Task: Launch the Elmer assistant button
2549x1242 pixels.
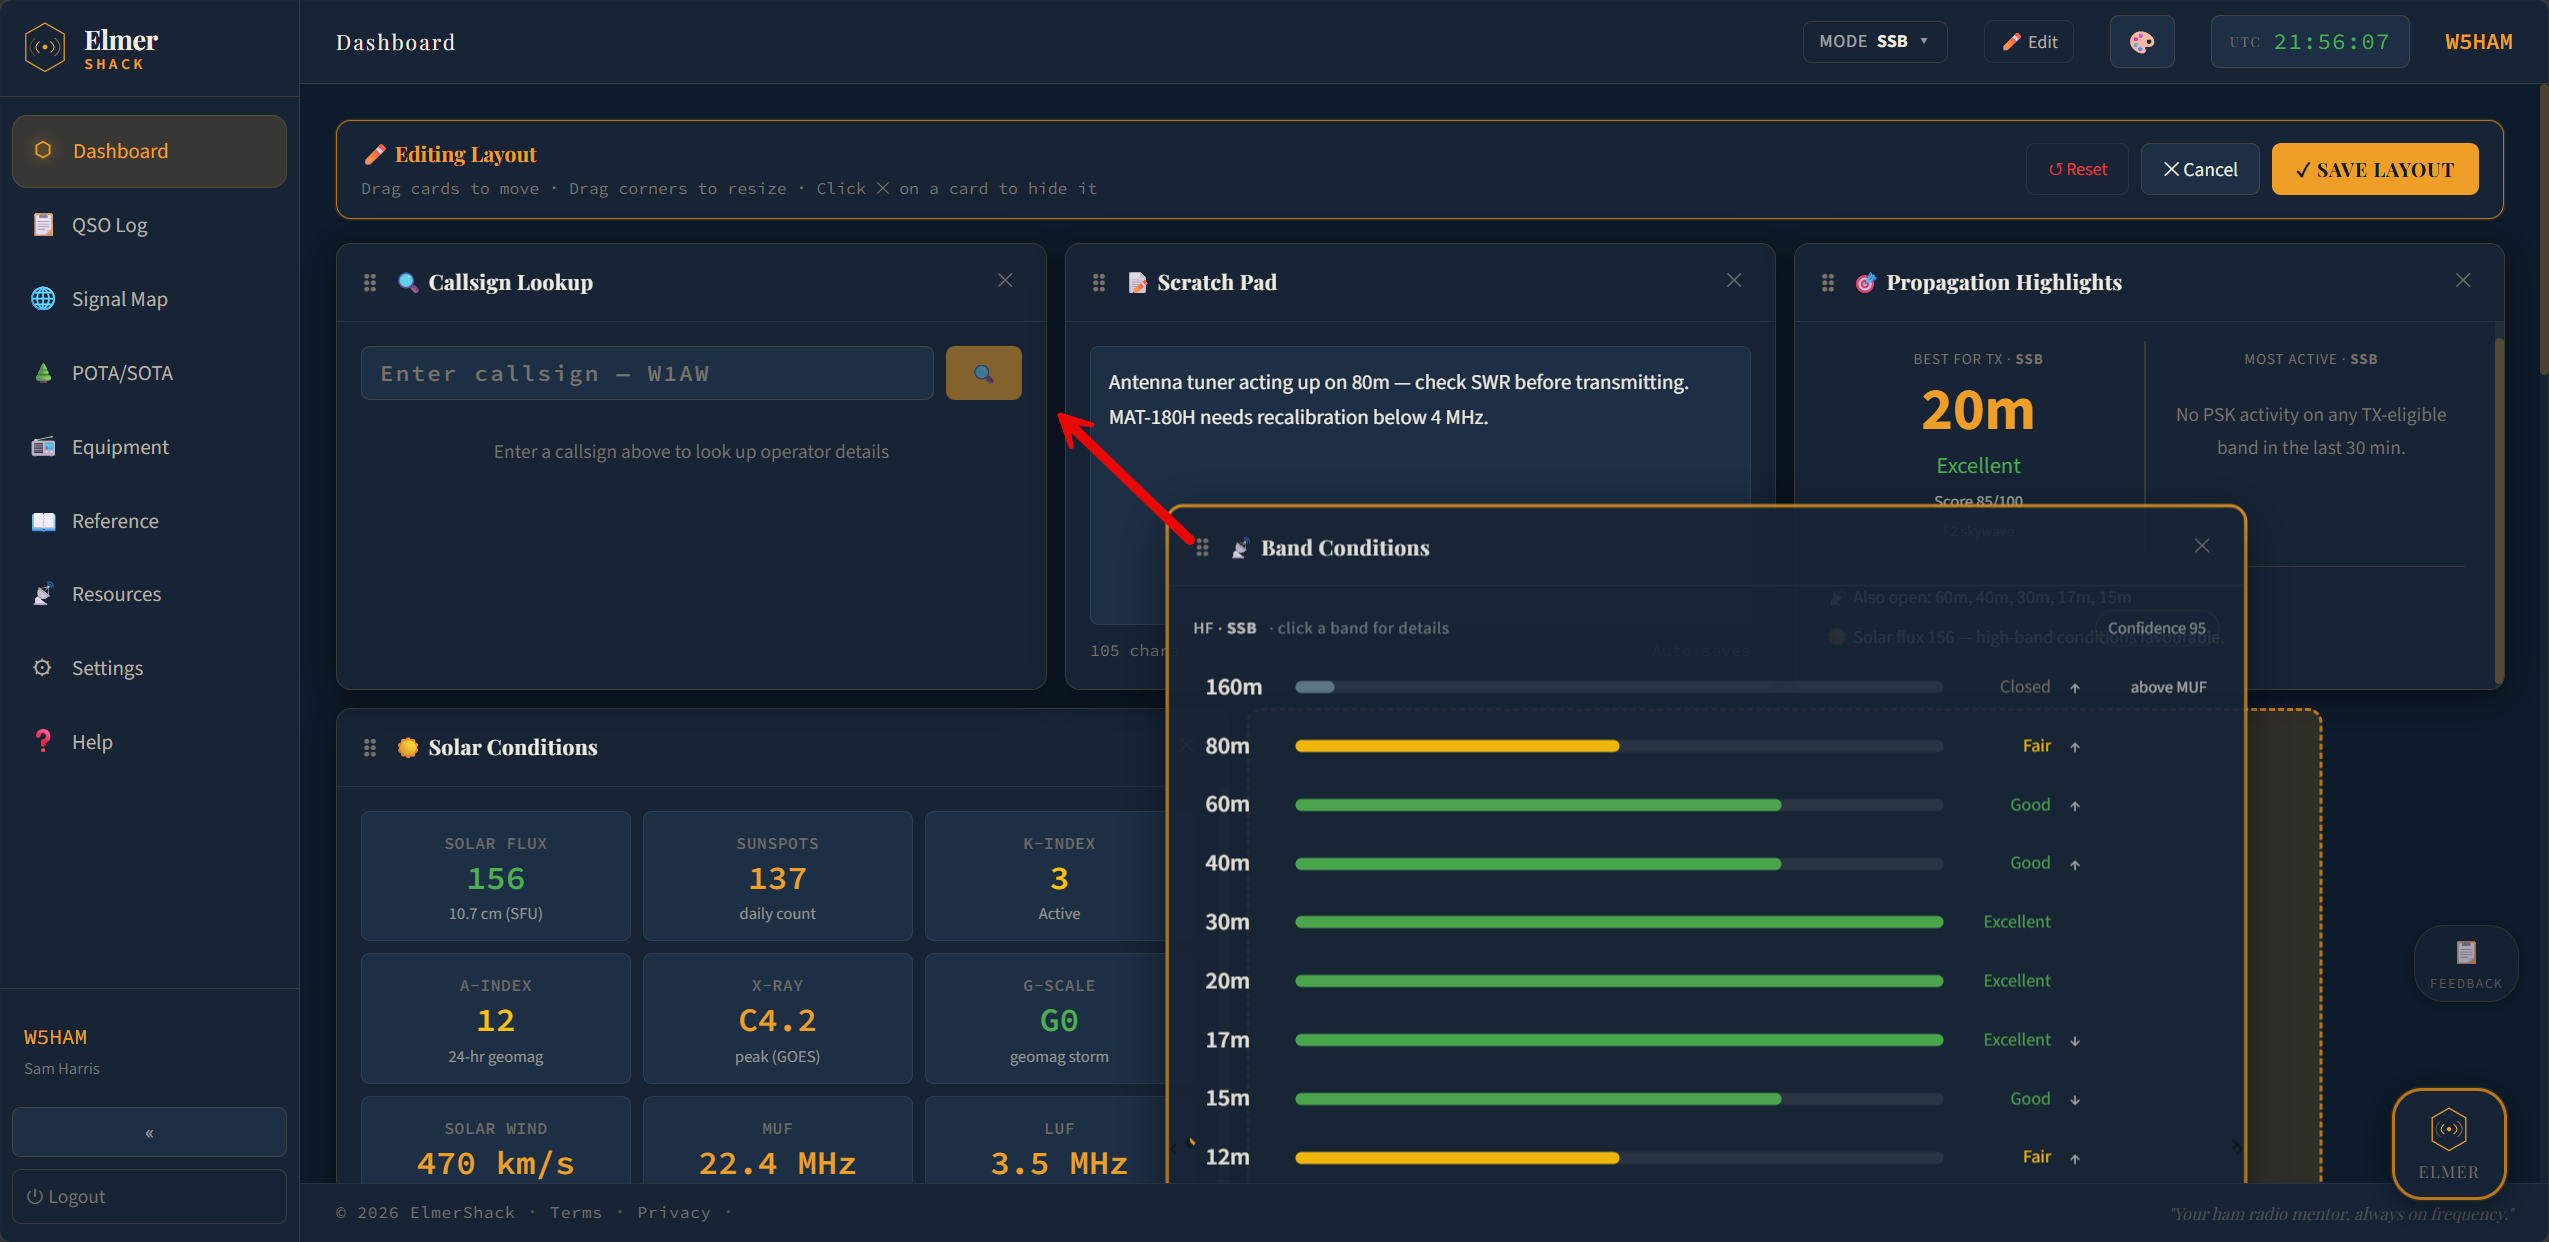Action: click(2448, 1143)
